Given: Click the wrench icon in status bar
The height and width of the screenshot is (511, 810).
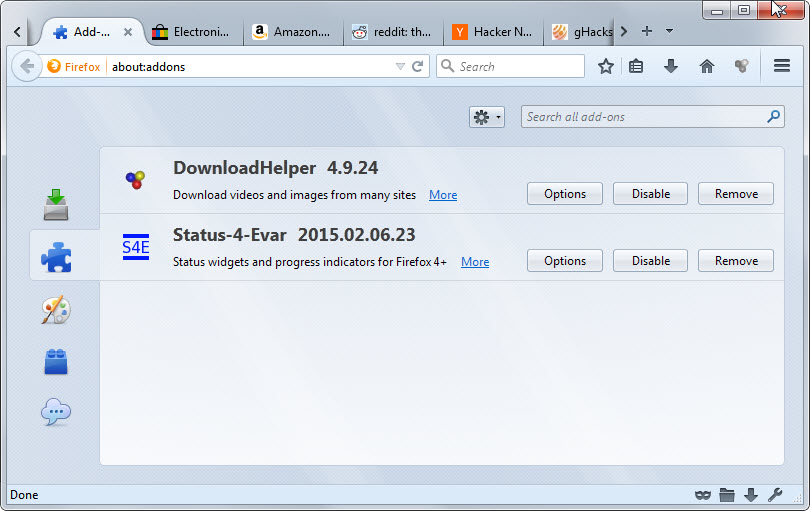Looking at the screenshot, I should [775, 495].
